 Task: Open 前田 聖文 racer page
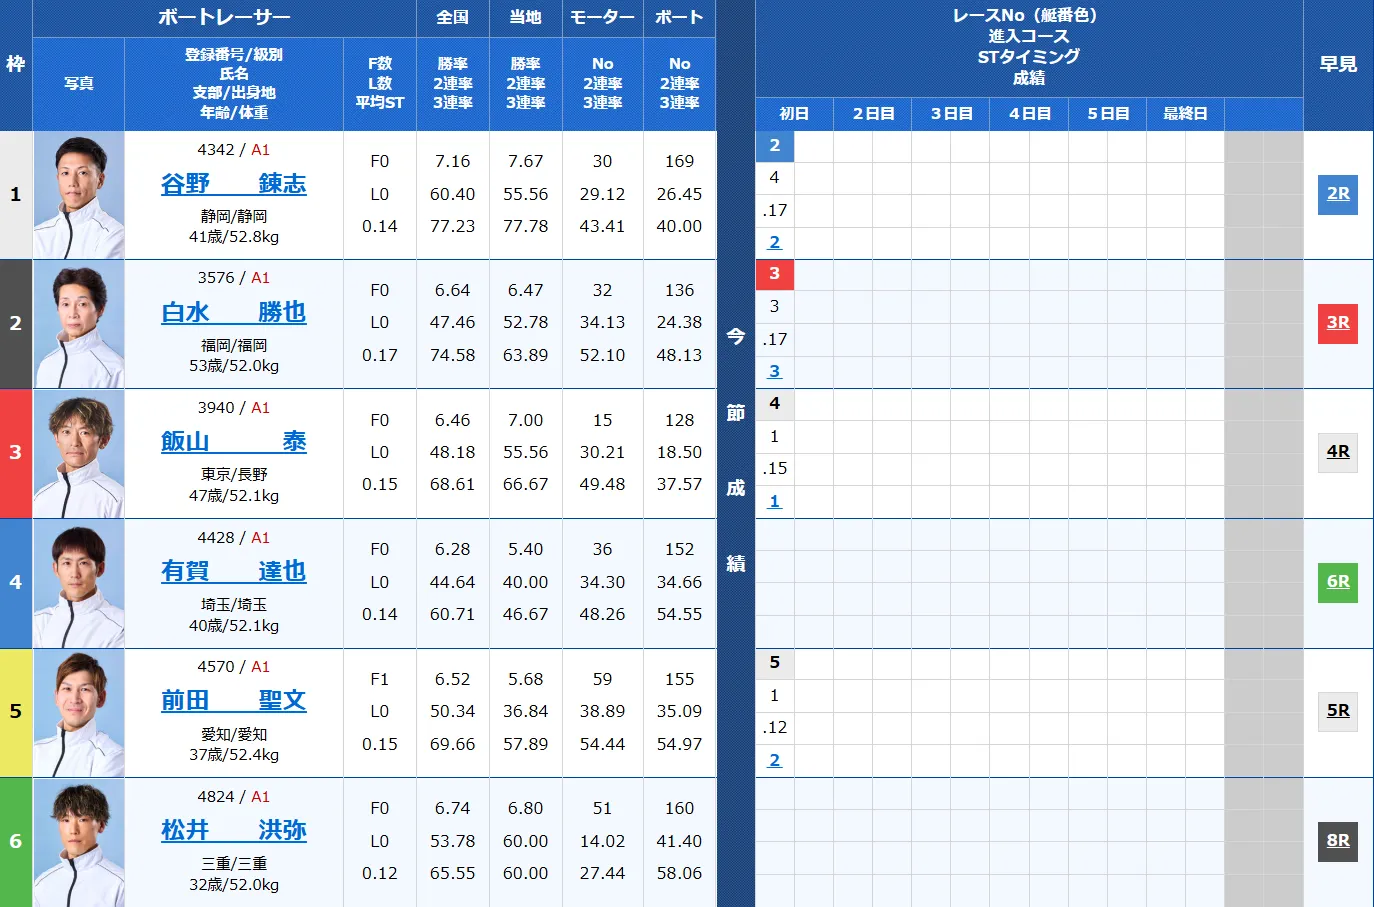pos(233,701)
